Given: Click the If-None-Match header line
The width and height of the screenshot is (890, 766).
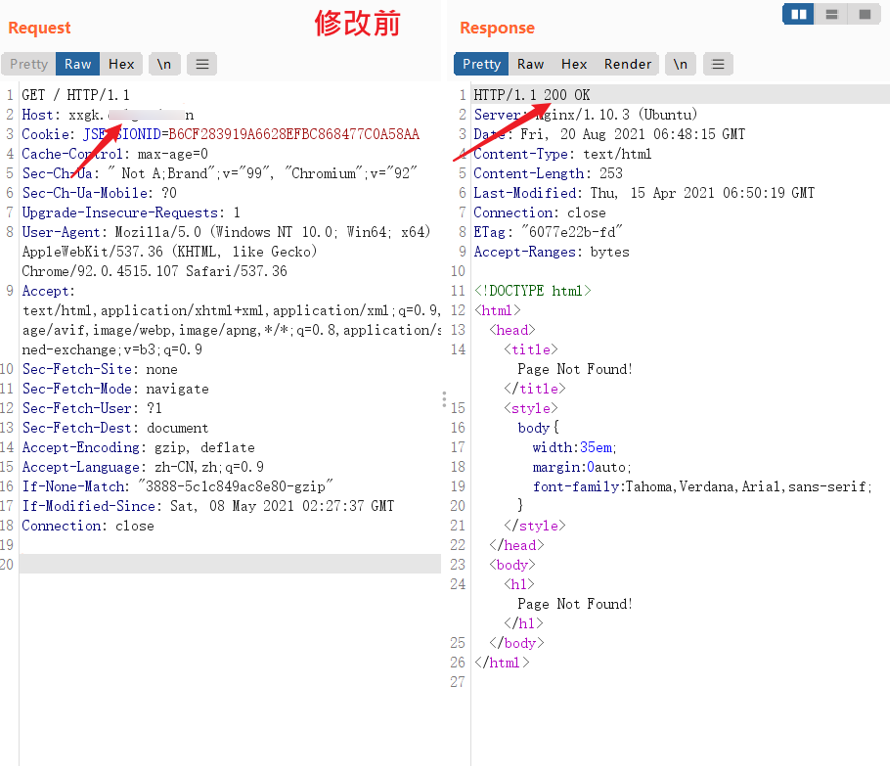Looking at the screenshot, I should click(x=177, y=486).
